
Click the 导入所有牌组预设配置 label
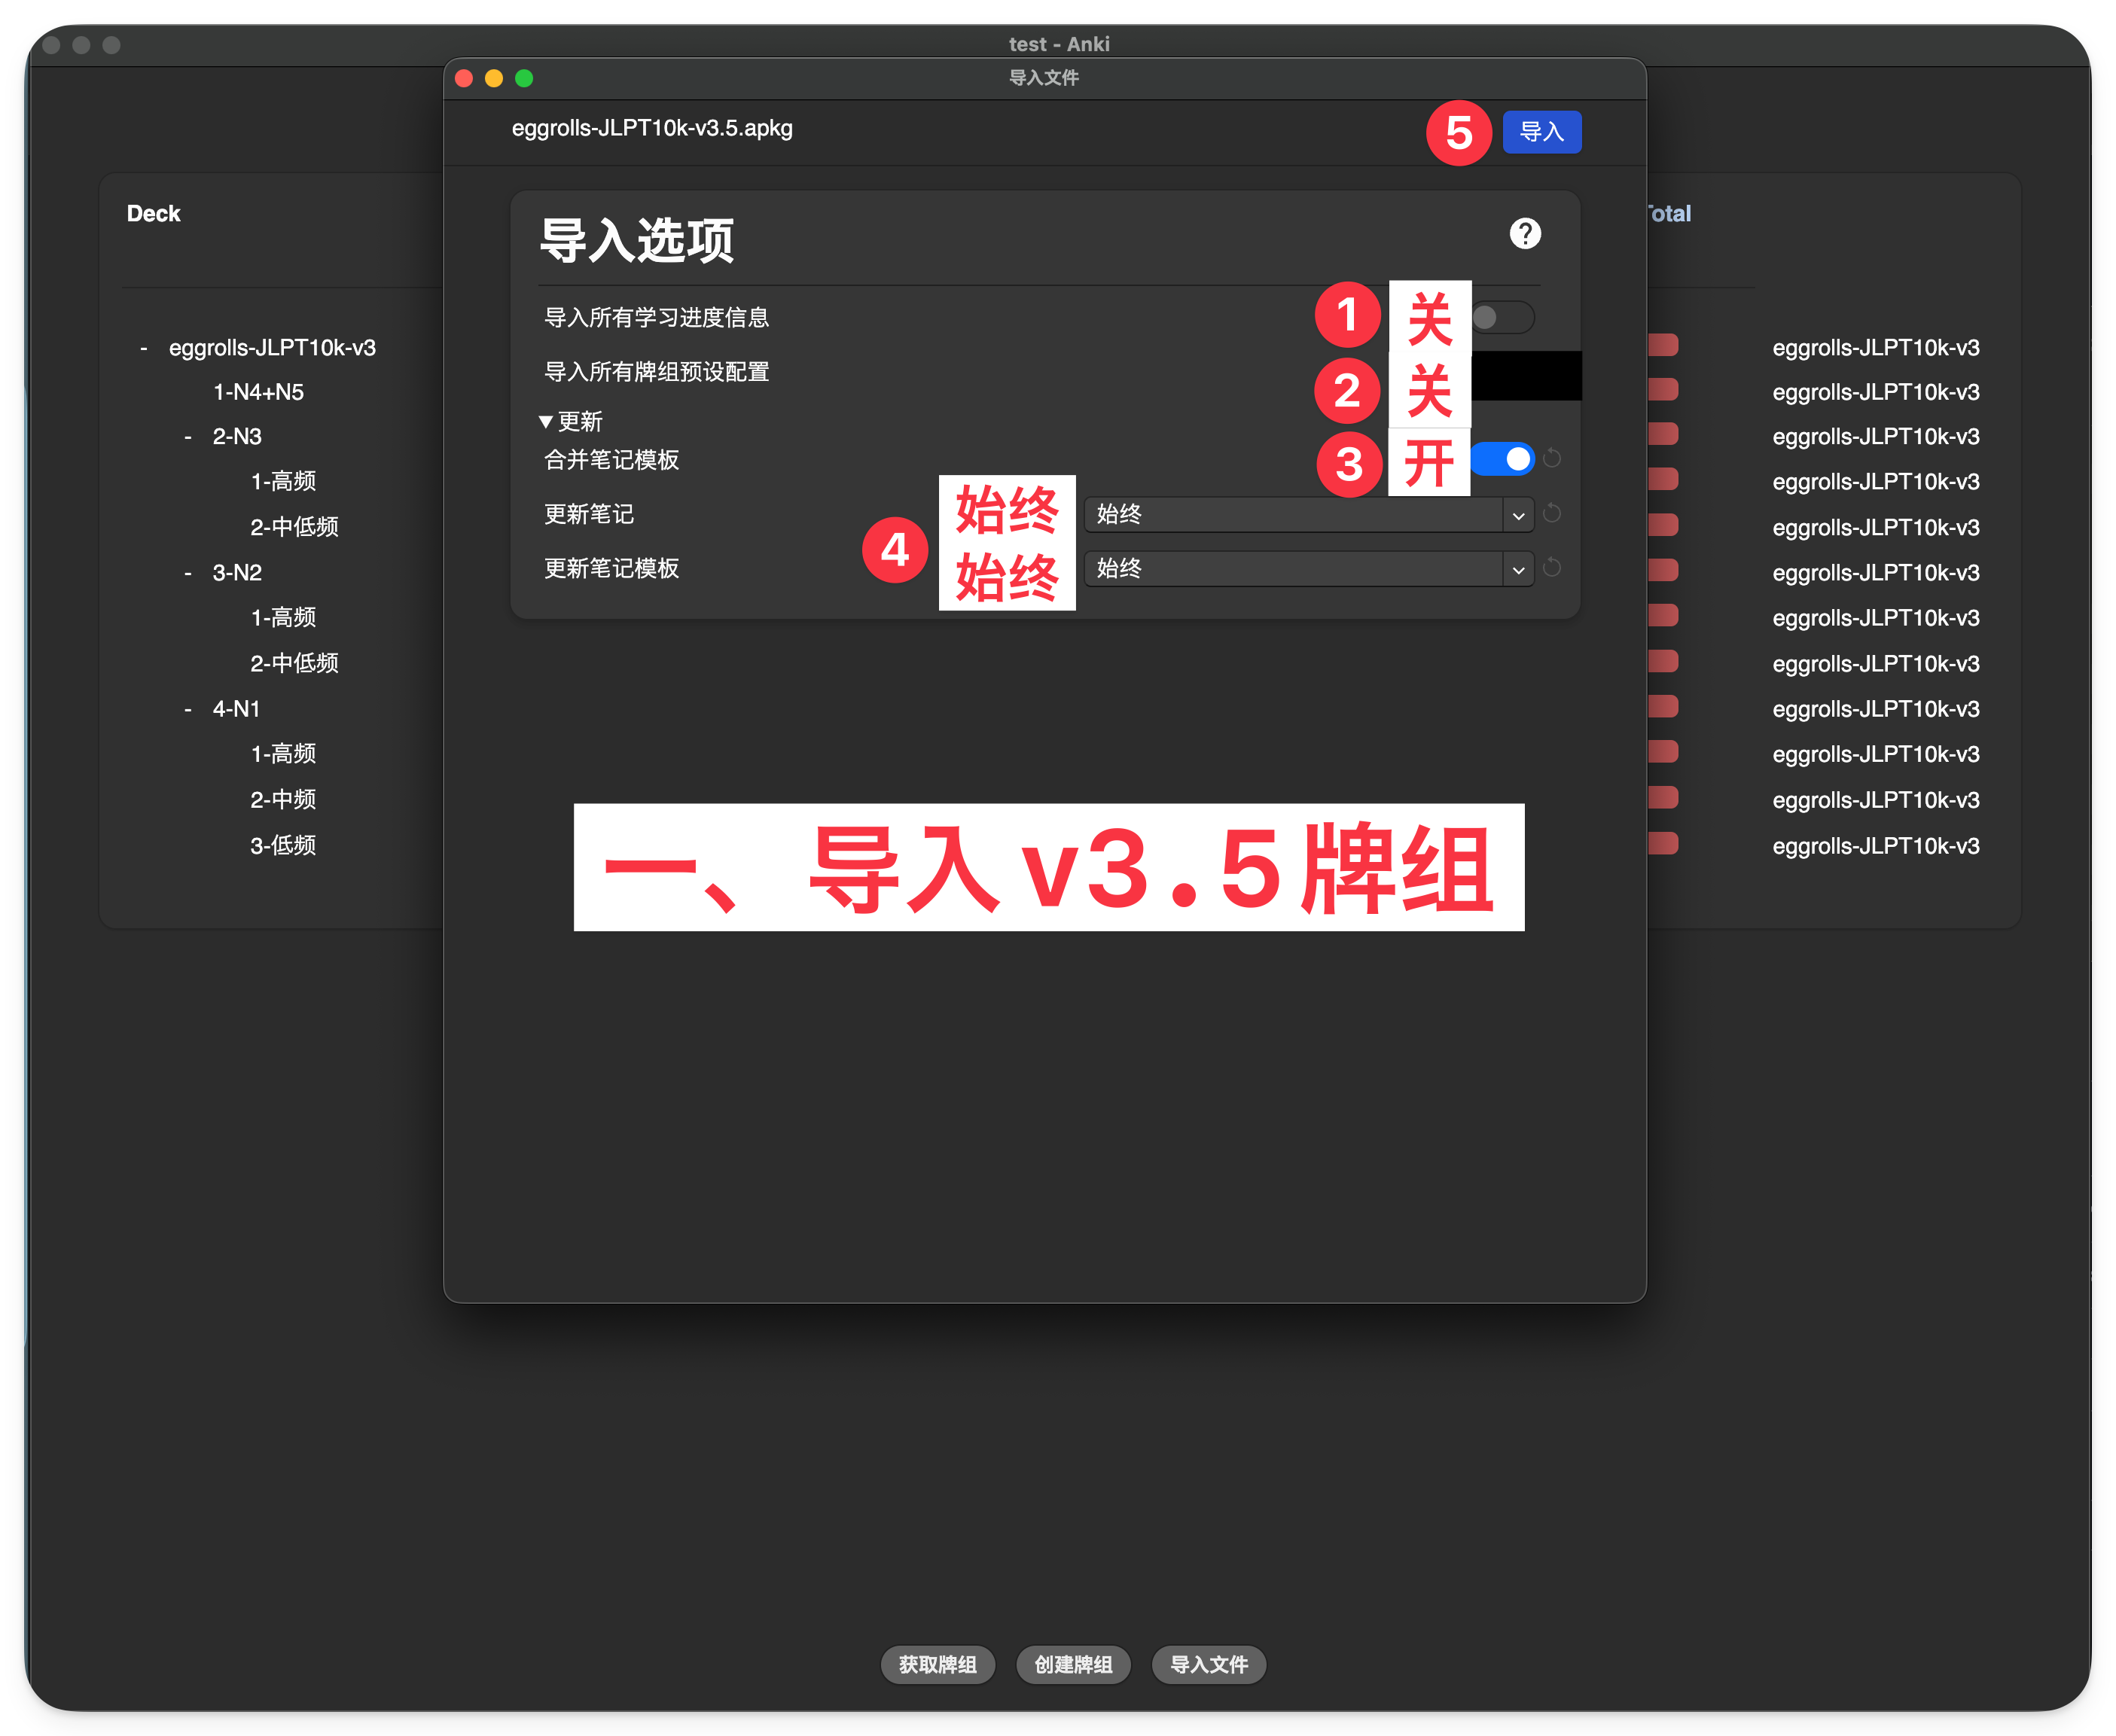point(656,372)
